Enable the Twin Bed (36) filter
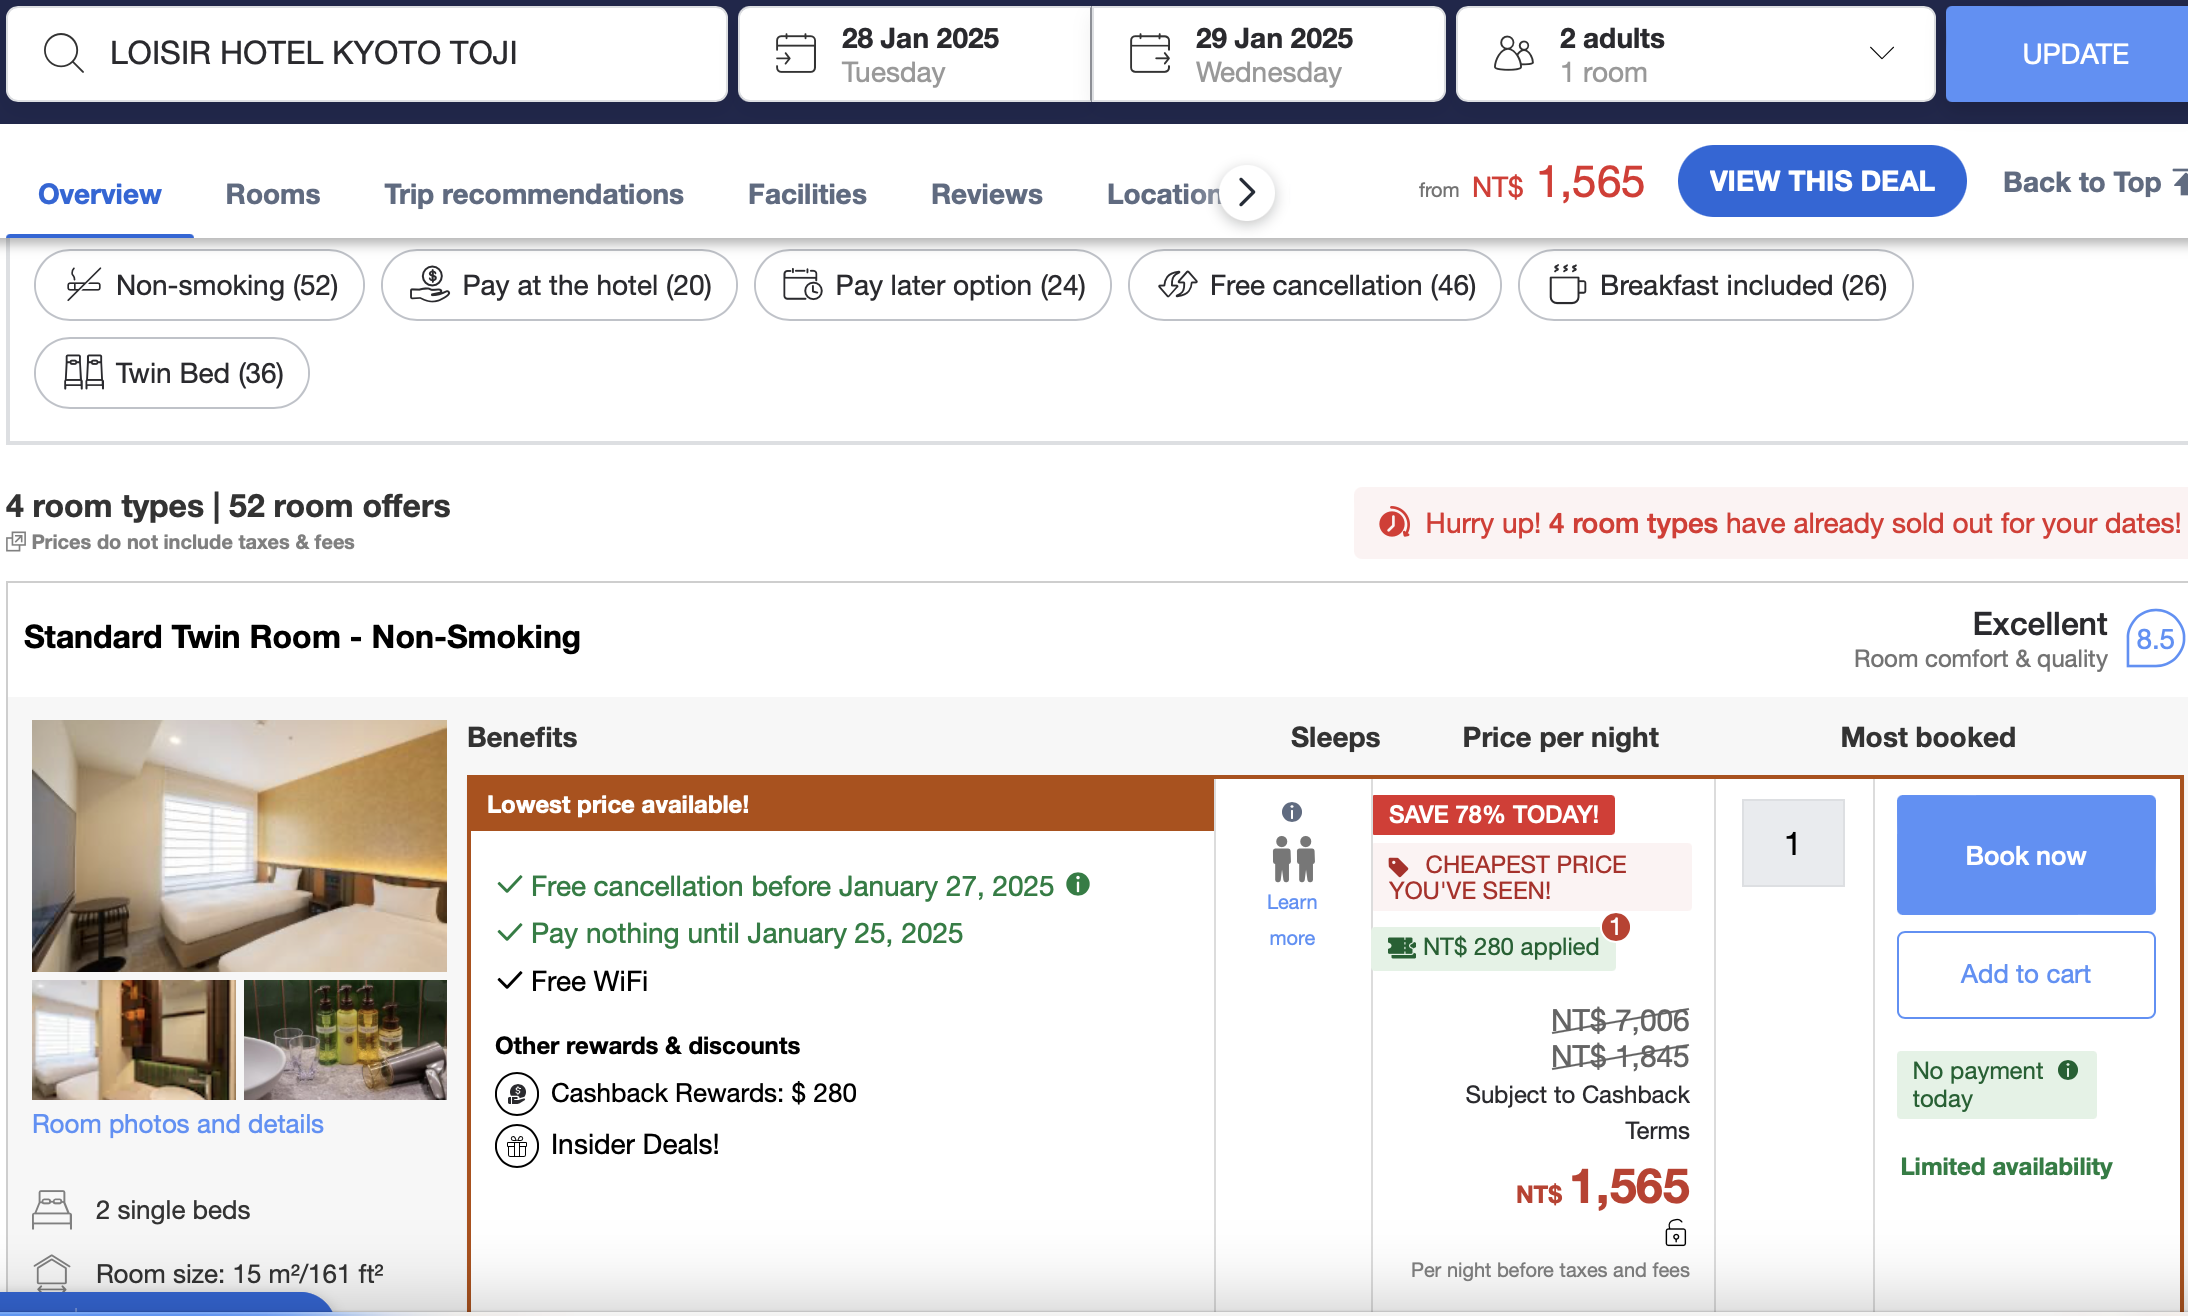2188x1316 pixels. pyautogui.click(x=172, y=374)
